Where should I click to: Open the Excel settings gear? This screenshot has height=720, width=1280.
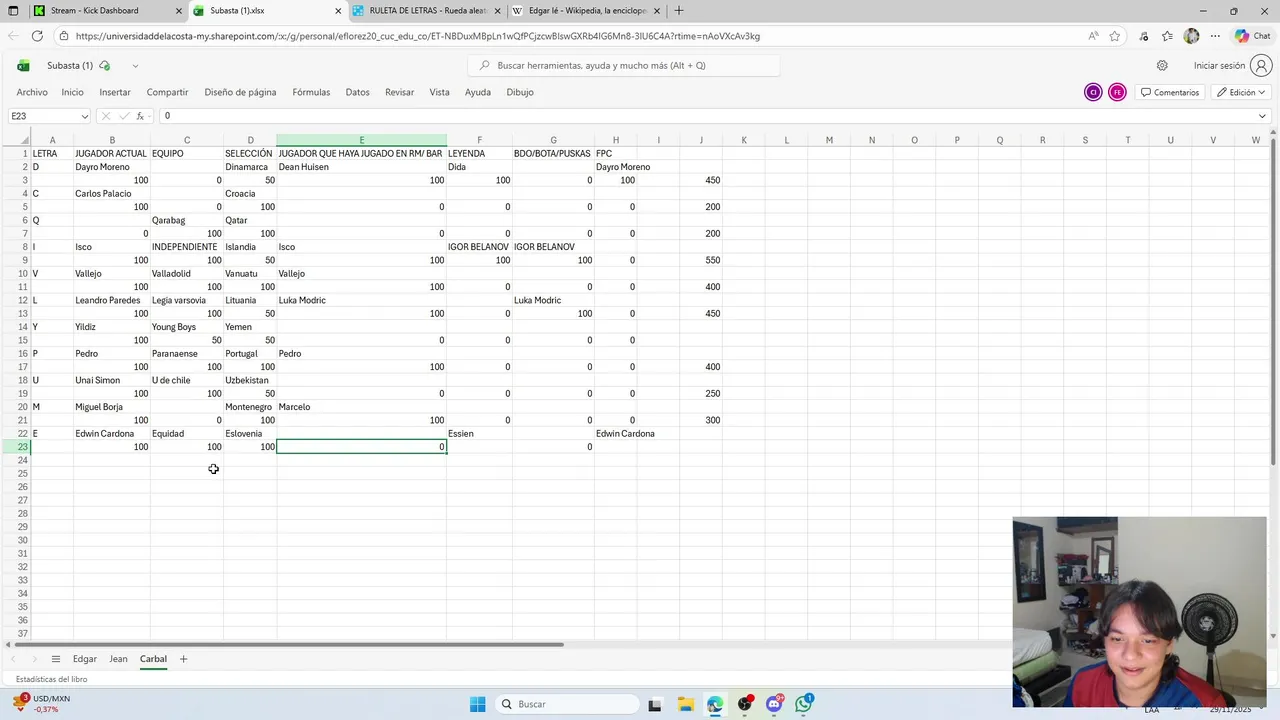[1162, 66]
